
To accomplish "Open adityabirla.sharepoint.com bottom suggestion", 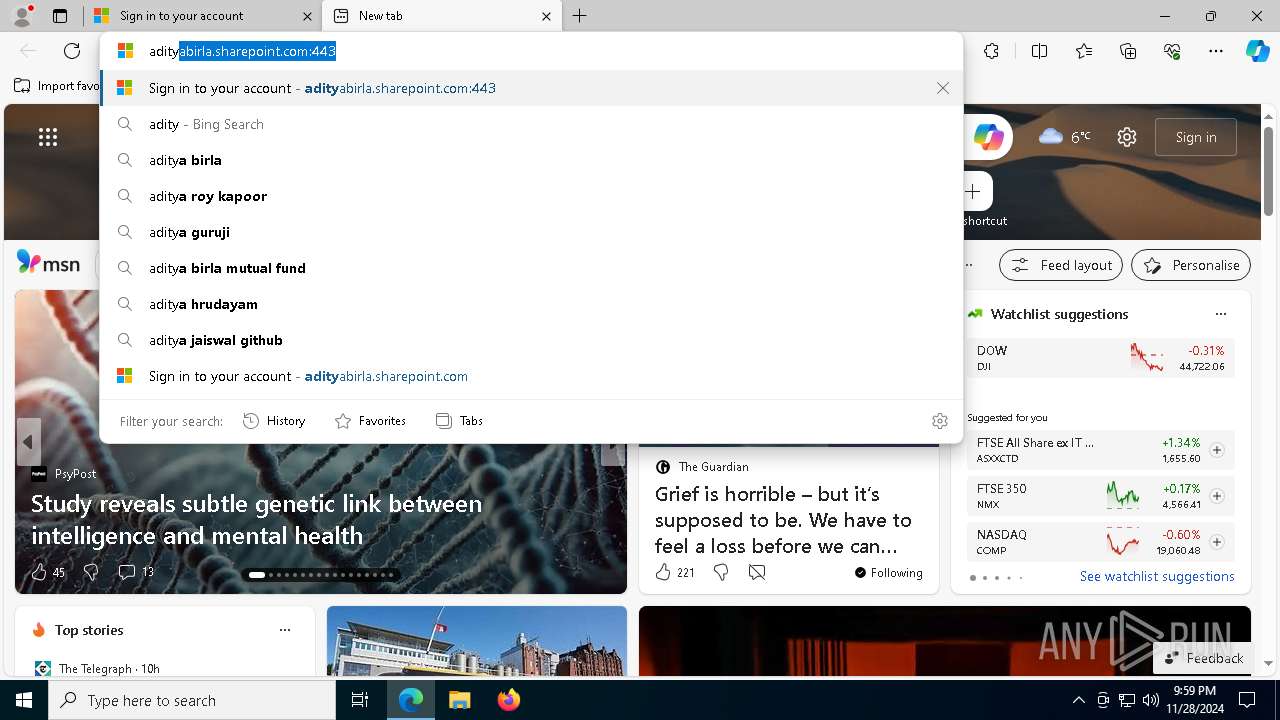I will click(x=531, y=376).
